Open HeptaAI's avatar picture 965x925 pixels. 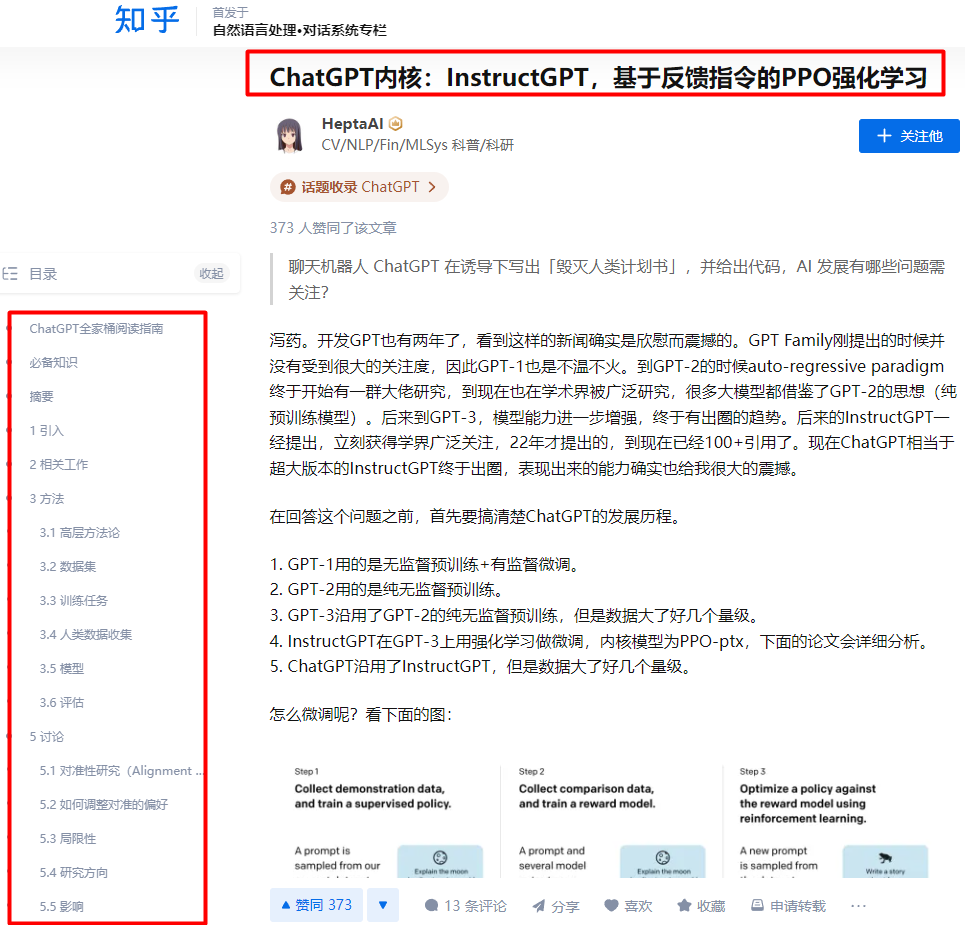pos(289,135)
